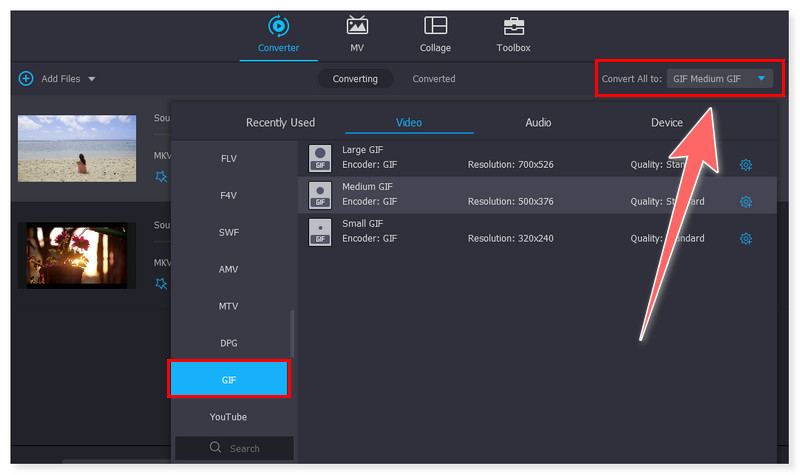
Task: Click the Add Files plus icon
Action: click(26, 78)
